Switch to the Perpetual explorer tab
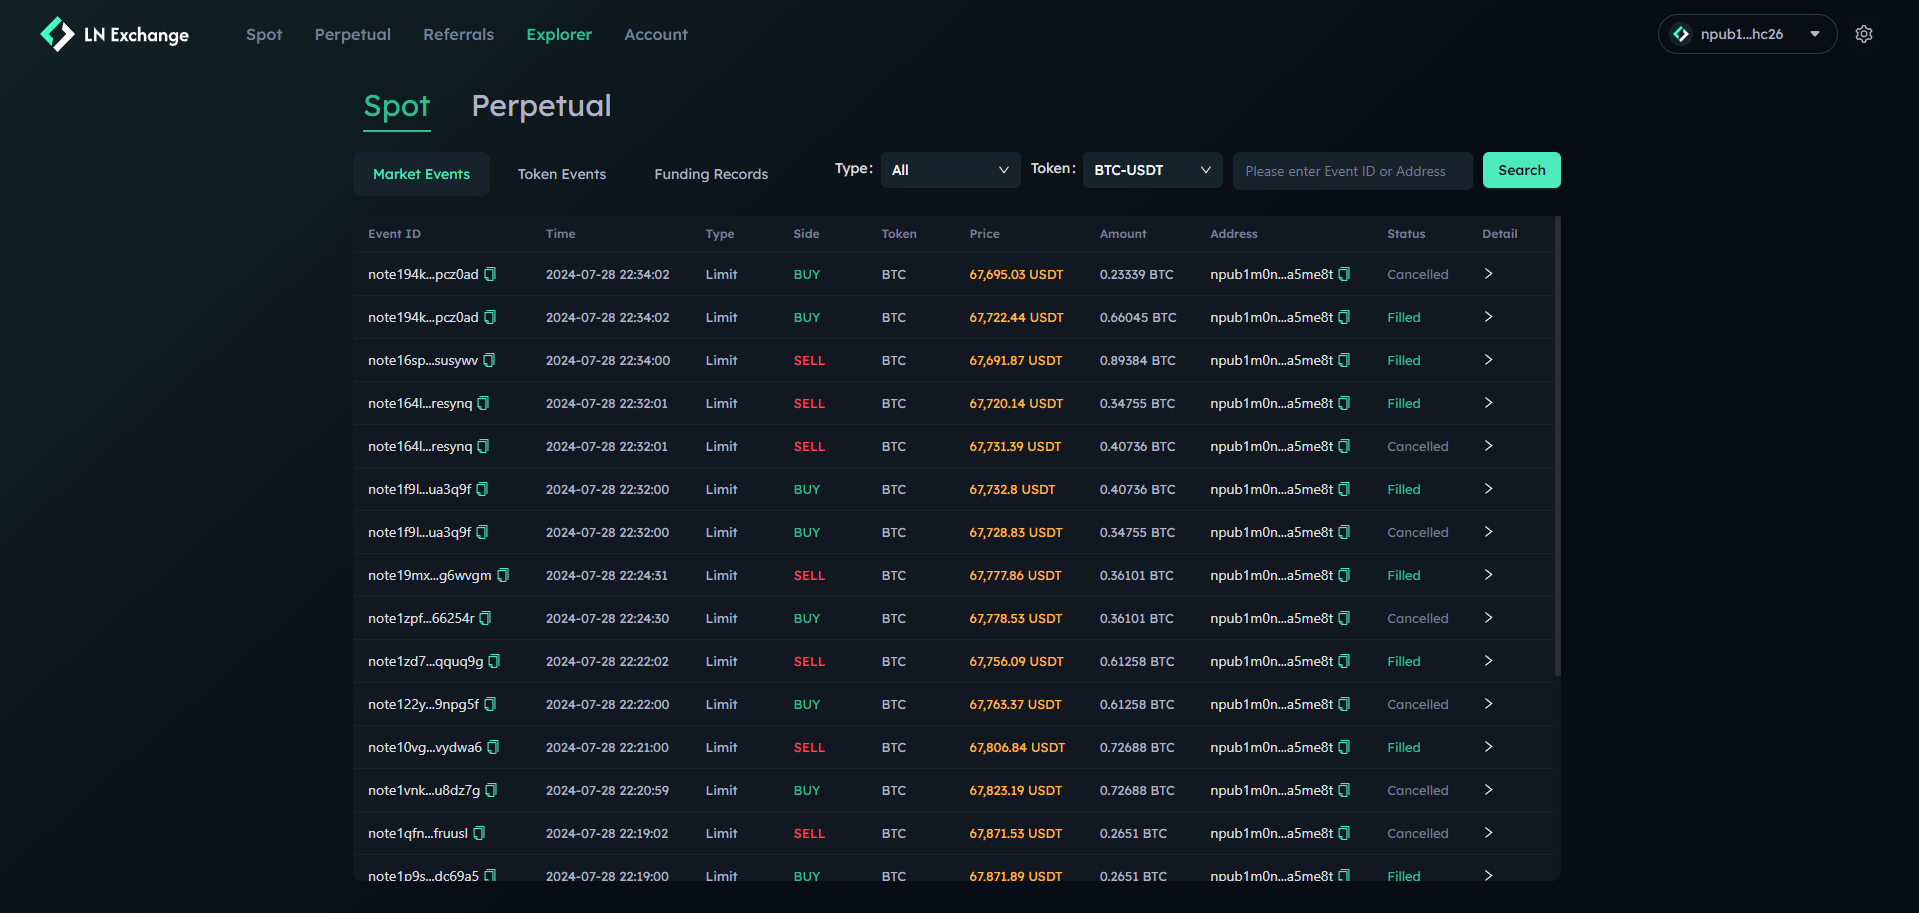The image size is (1919, 913). tap(541, 106)
